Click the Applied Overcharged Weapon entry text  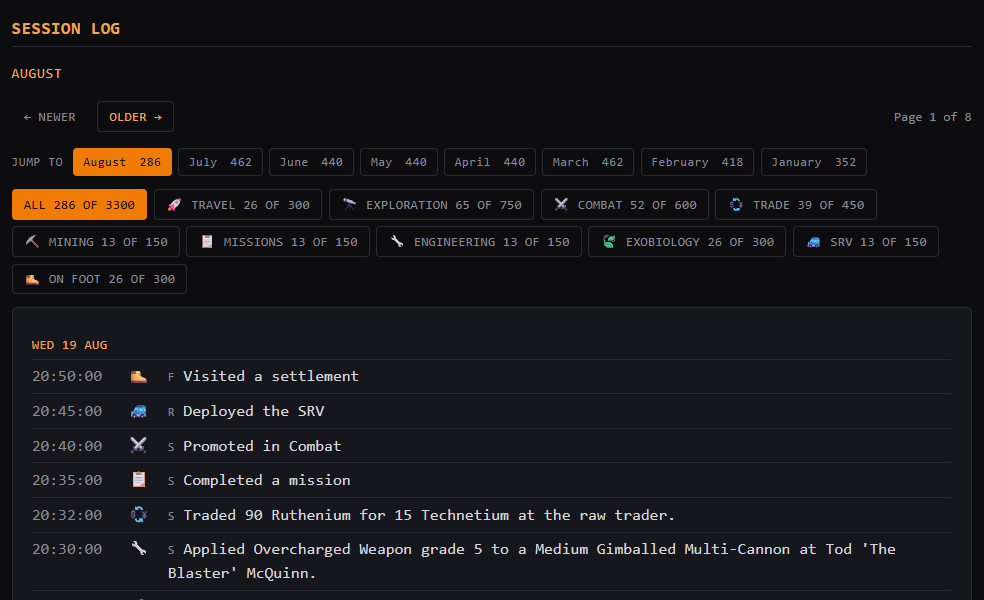coord(532,561)
